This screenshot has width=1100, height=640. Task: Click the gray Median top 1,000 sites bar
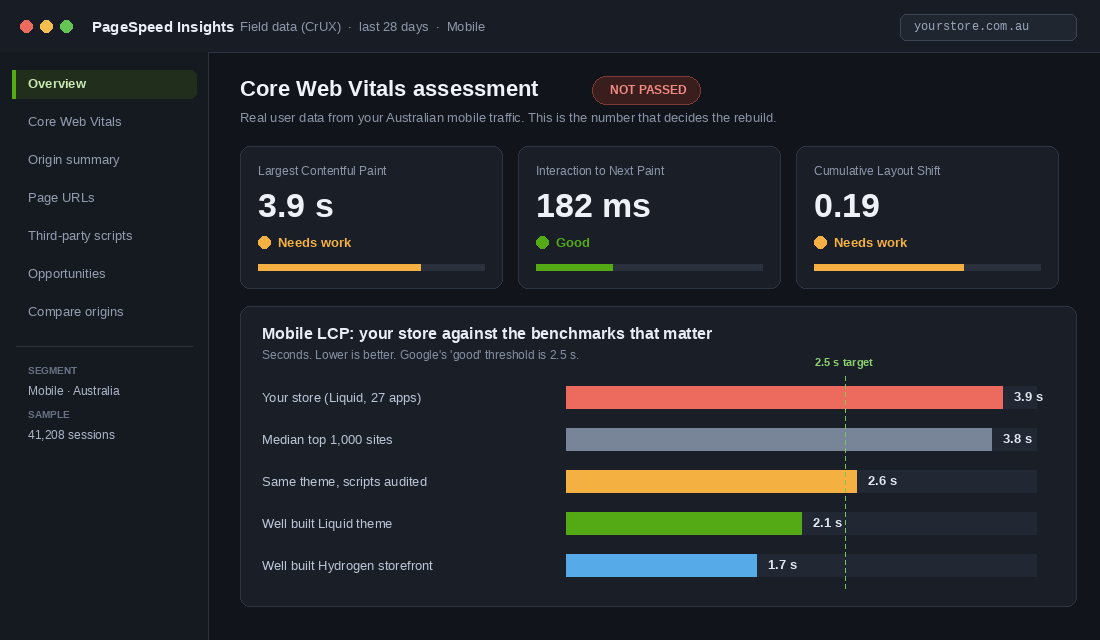(779, 439)
